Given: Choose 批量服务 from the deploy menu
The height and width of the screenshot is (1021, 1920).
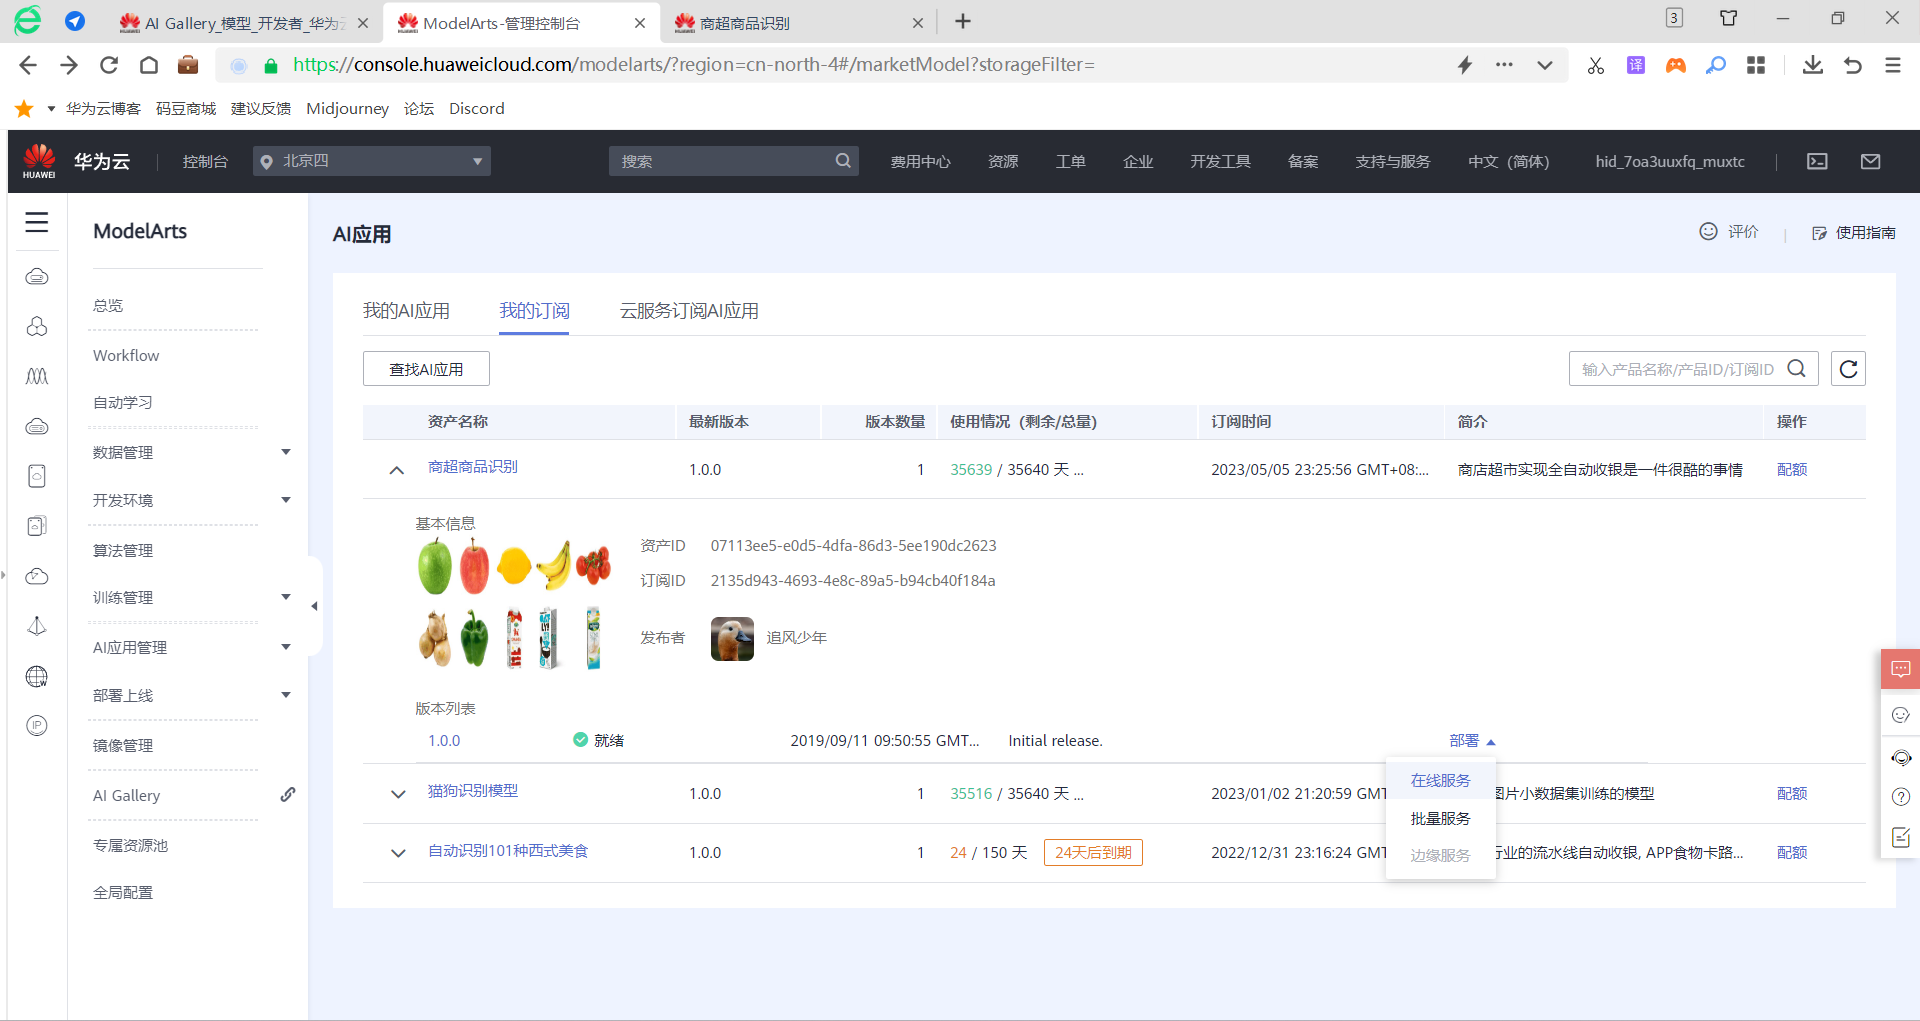Looking at the screenshot, I should pyautogui.click(x=1440, y=818).
